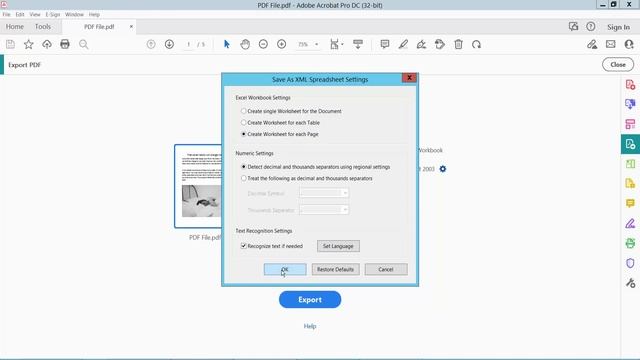Open the File menu
The height and width of the screenshot is (360, 640).
pyautogui.click(x=7, y=14)
